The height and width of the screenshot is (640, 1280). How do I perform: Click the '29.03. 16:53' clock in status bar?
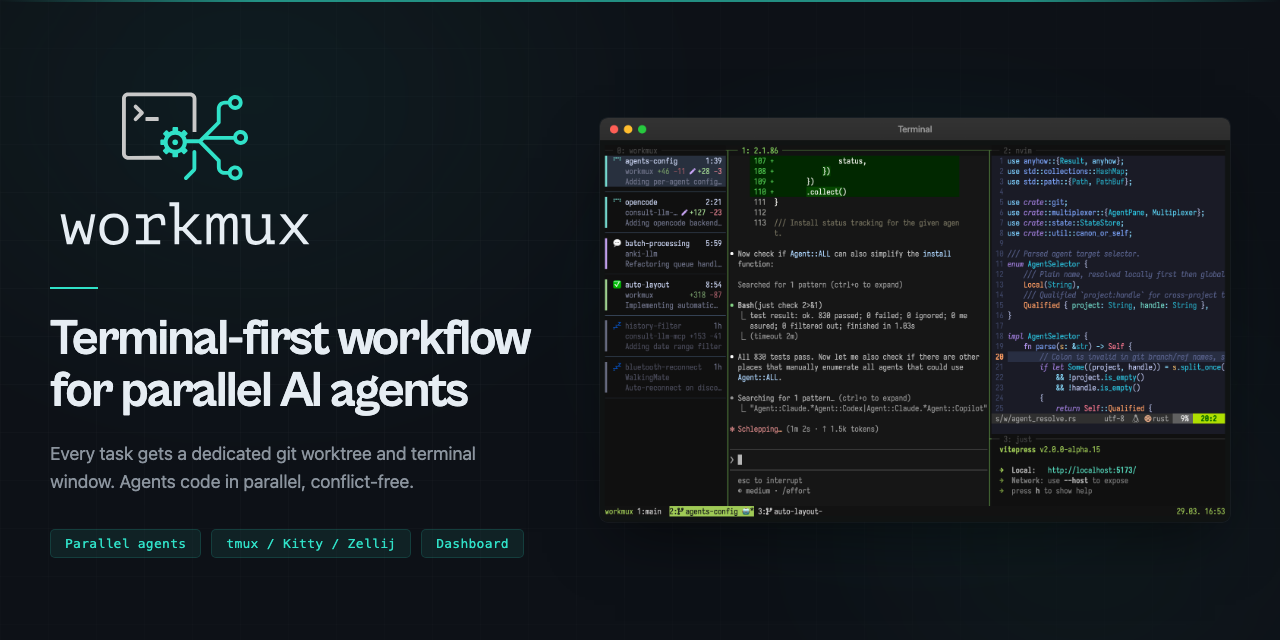[x=1201, y=512]
